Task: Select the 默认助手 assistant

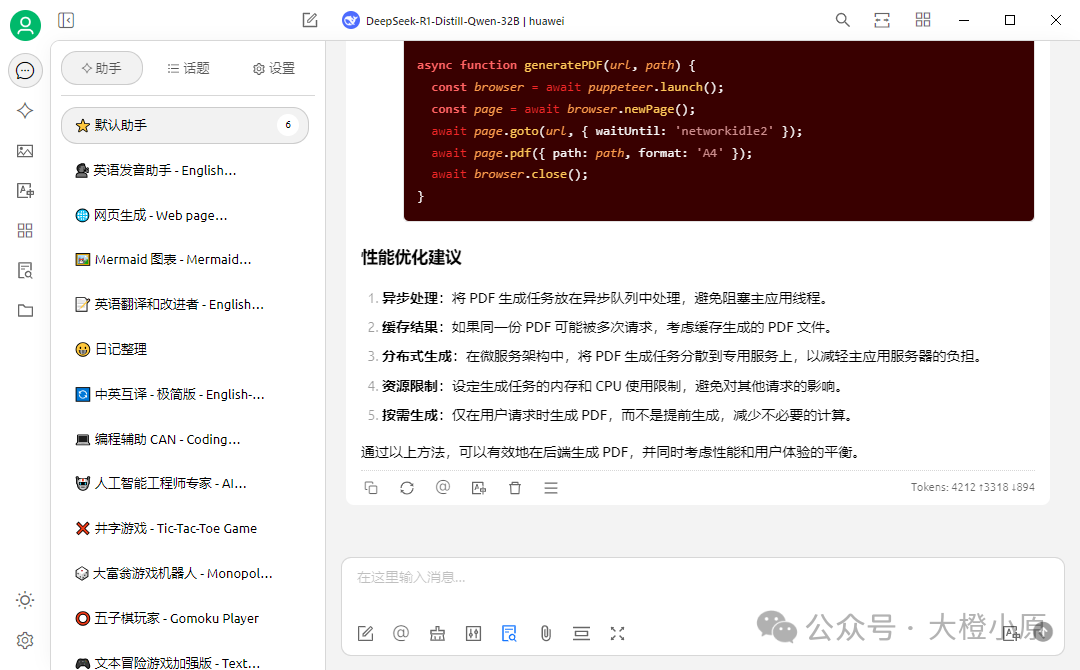Action: (x=185, y=125)
